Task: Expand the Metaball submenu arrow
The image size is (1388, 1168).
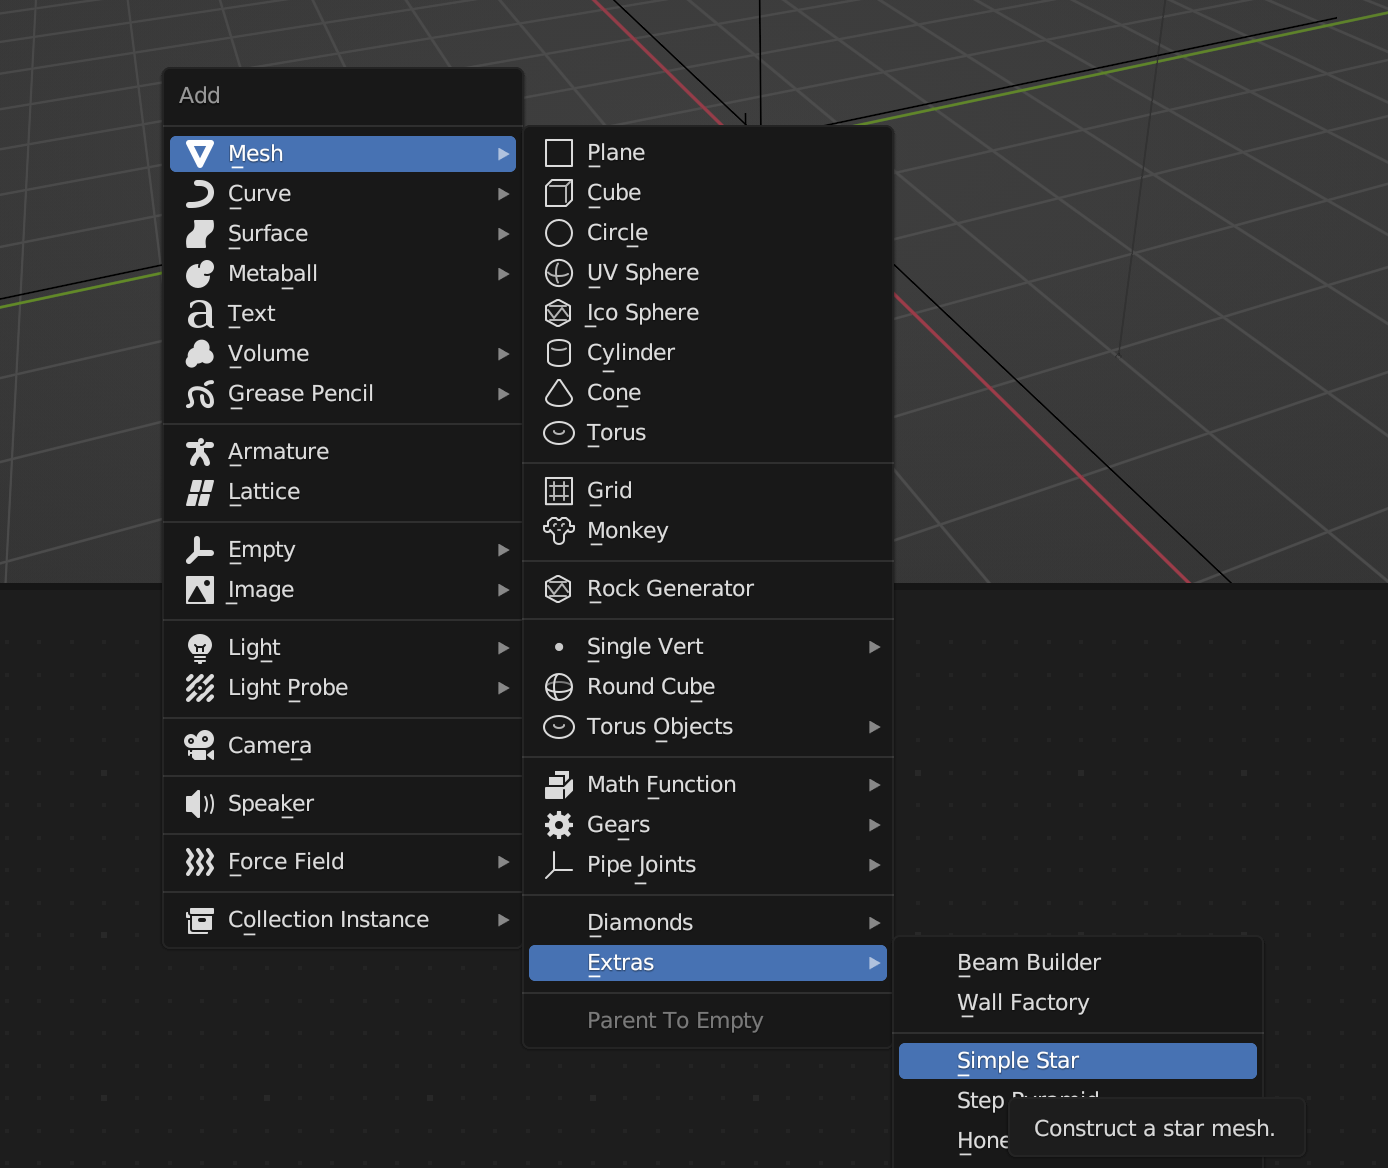Action: [x=504, y=274]
